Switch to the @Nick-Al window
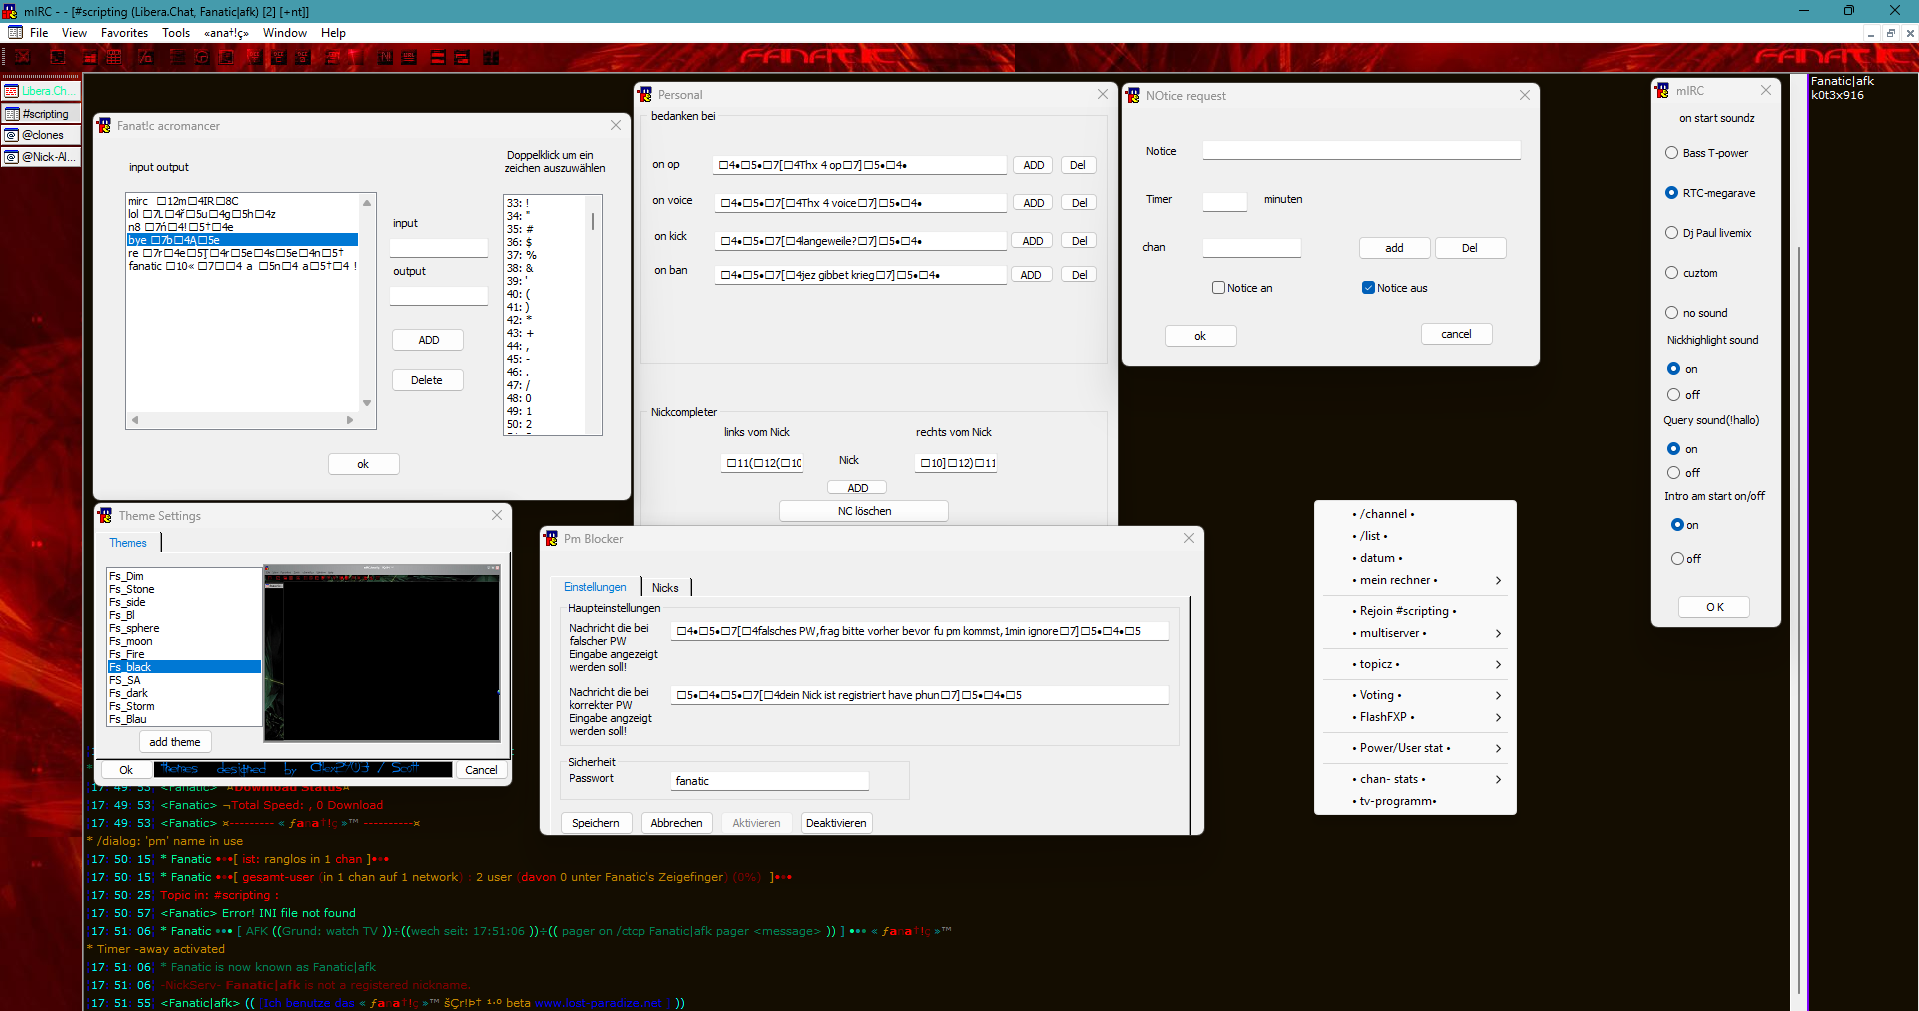This screenshot has width=1919, height=1011. pos(40,157)
